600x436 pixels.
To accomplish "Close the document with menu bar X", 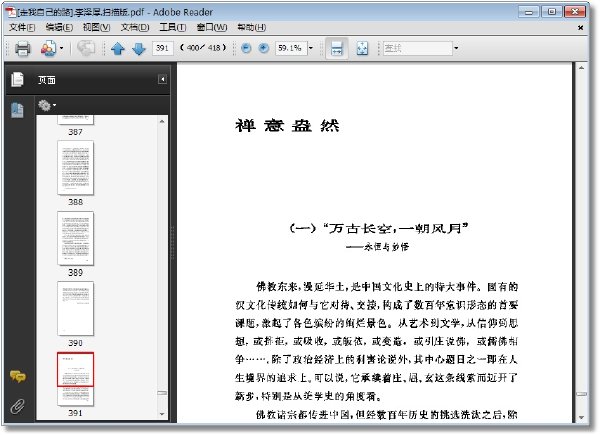I will tap(580, 28).
